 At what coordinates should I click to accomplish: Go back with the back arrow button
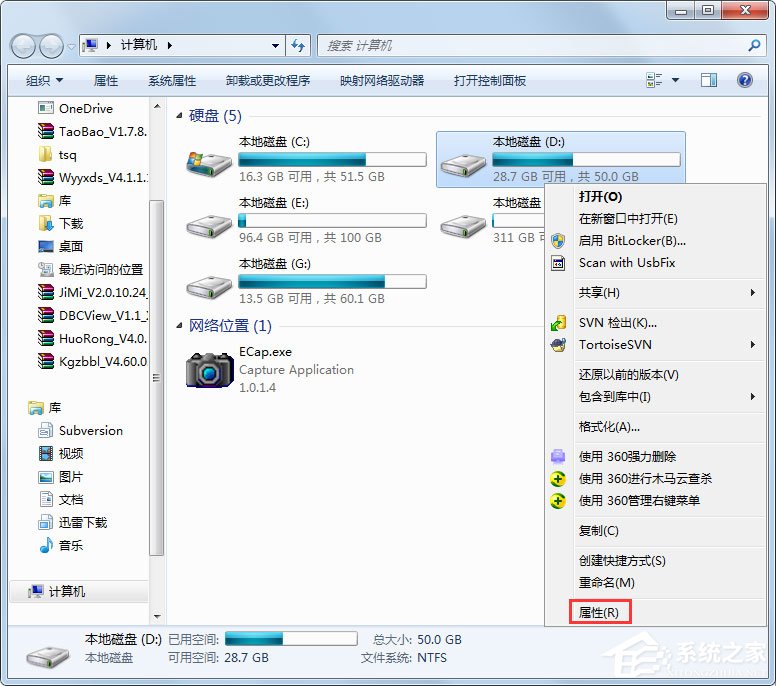(x=23, y=47)
